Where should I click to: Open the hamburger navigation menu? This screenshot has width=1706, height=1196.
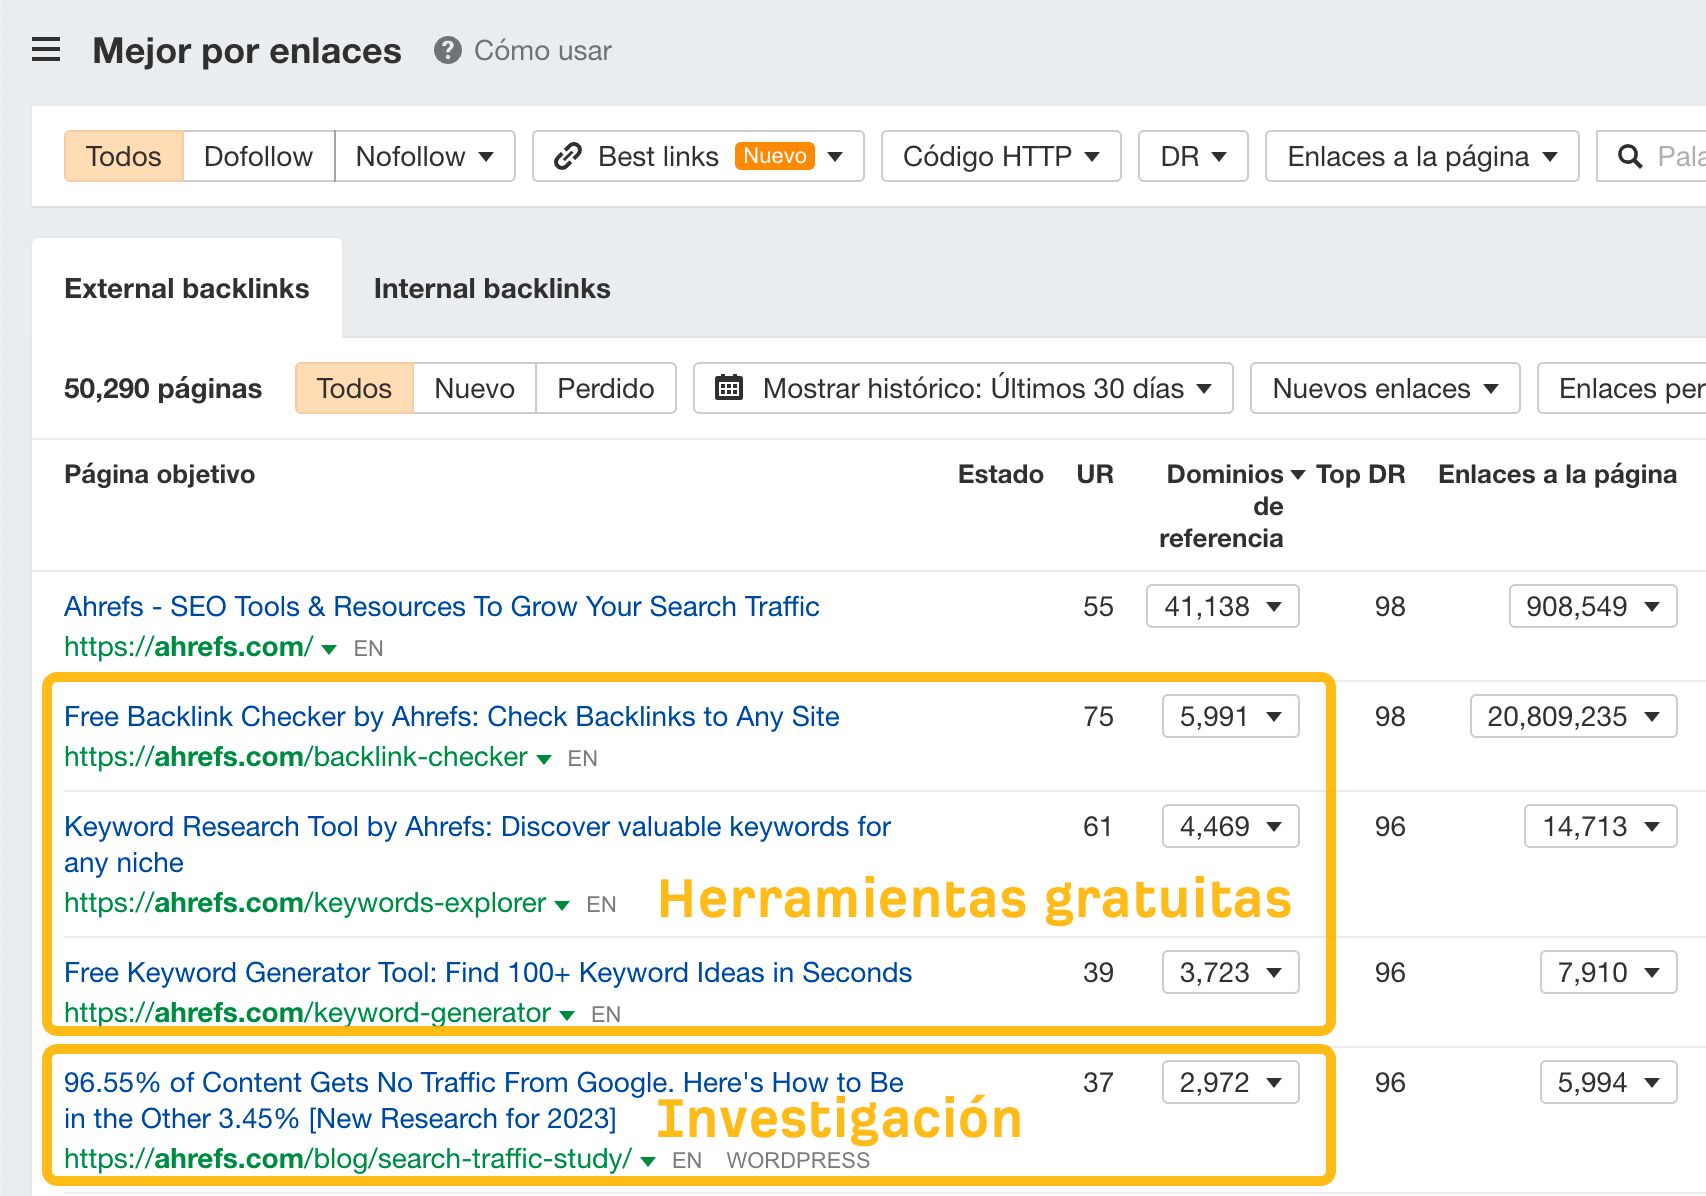coord(45,50)
